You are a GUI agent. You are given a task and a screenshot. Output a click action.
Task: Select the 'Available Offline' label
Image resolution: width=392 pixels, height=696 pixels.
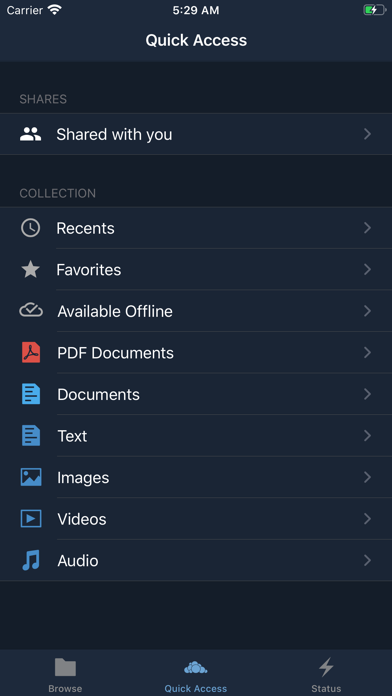click(x=115, y=311)
